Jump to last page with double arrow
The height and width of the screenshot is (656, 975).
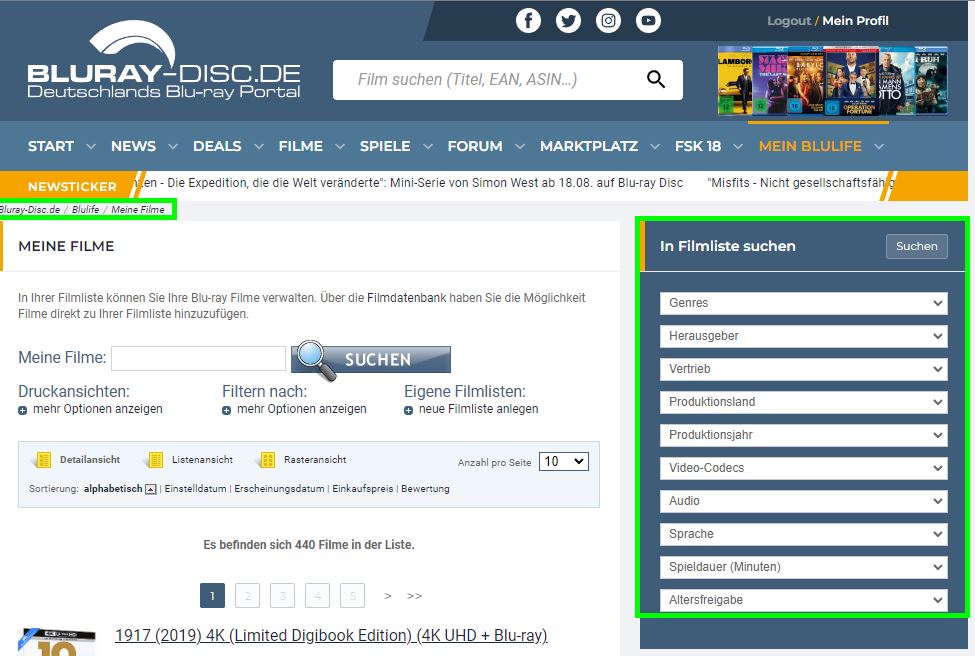click(x=414, y=596)
